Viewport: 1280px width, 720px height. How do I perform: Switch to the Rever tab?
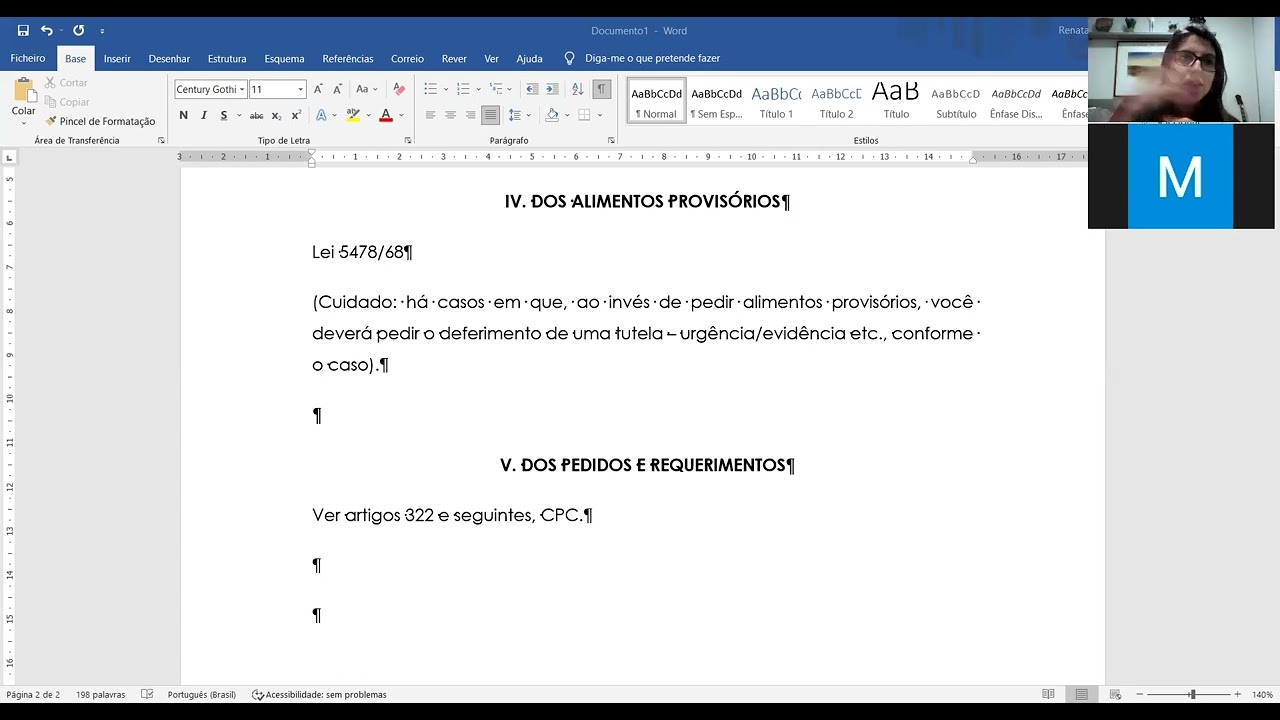click(x=454, y=58)
